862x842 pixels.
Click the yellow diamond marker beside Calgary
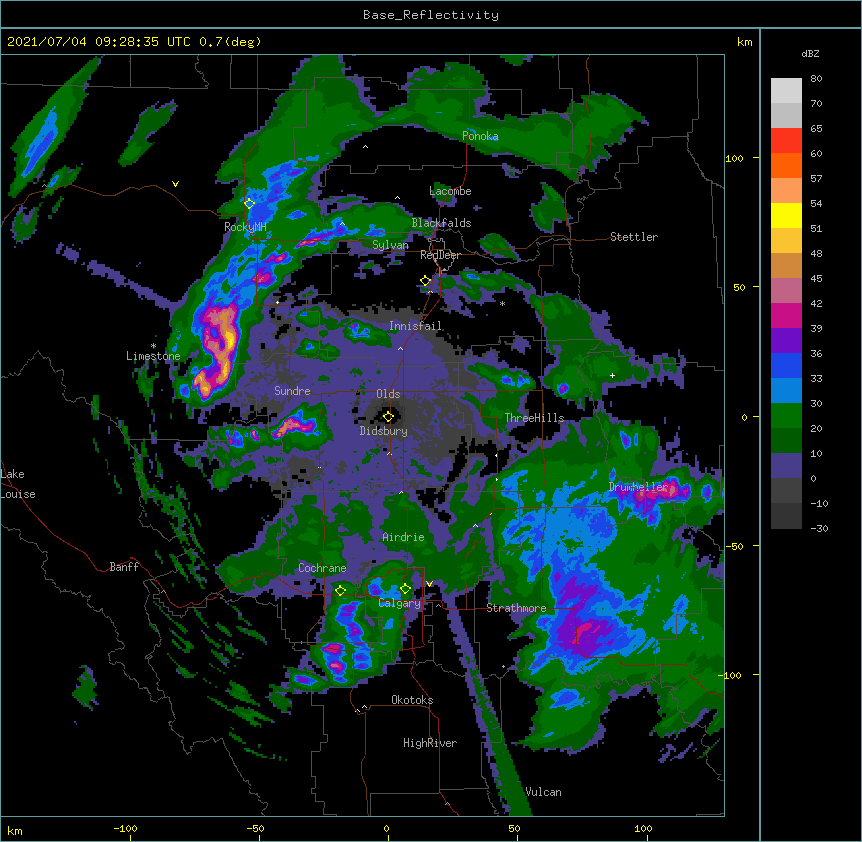click(x=405, y=589)
